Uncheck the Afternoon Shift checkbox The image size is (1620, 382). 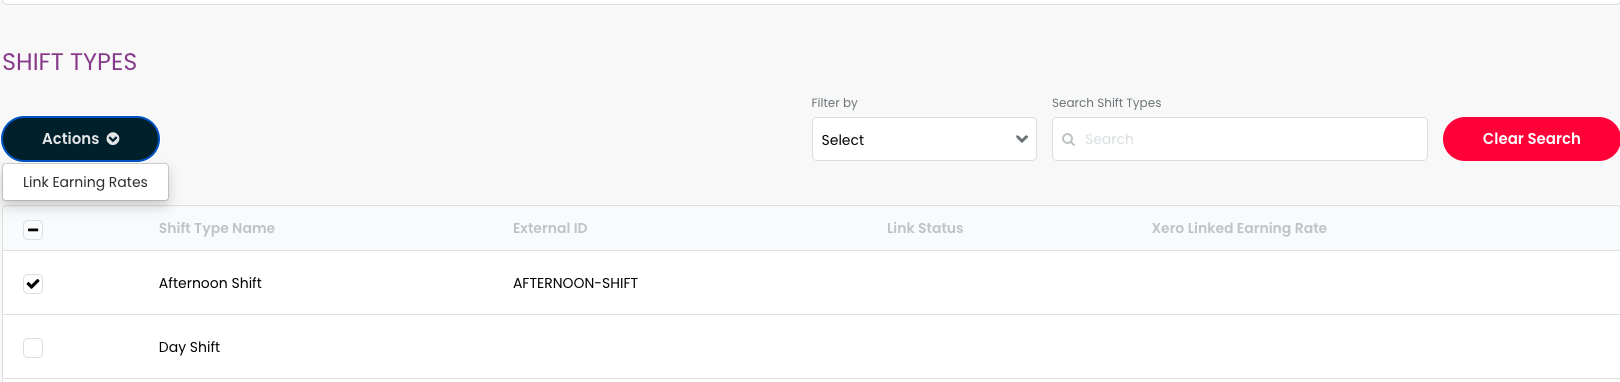coord(33,284)
